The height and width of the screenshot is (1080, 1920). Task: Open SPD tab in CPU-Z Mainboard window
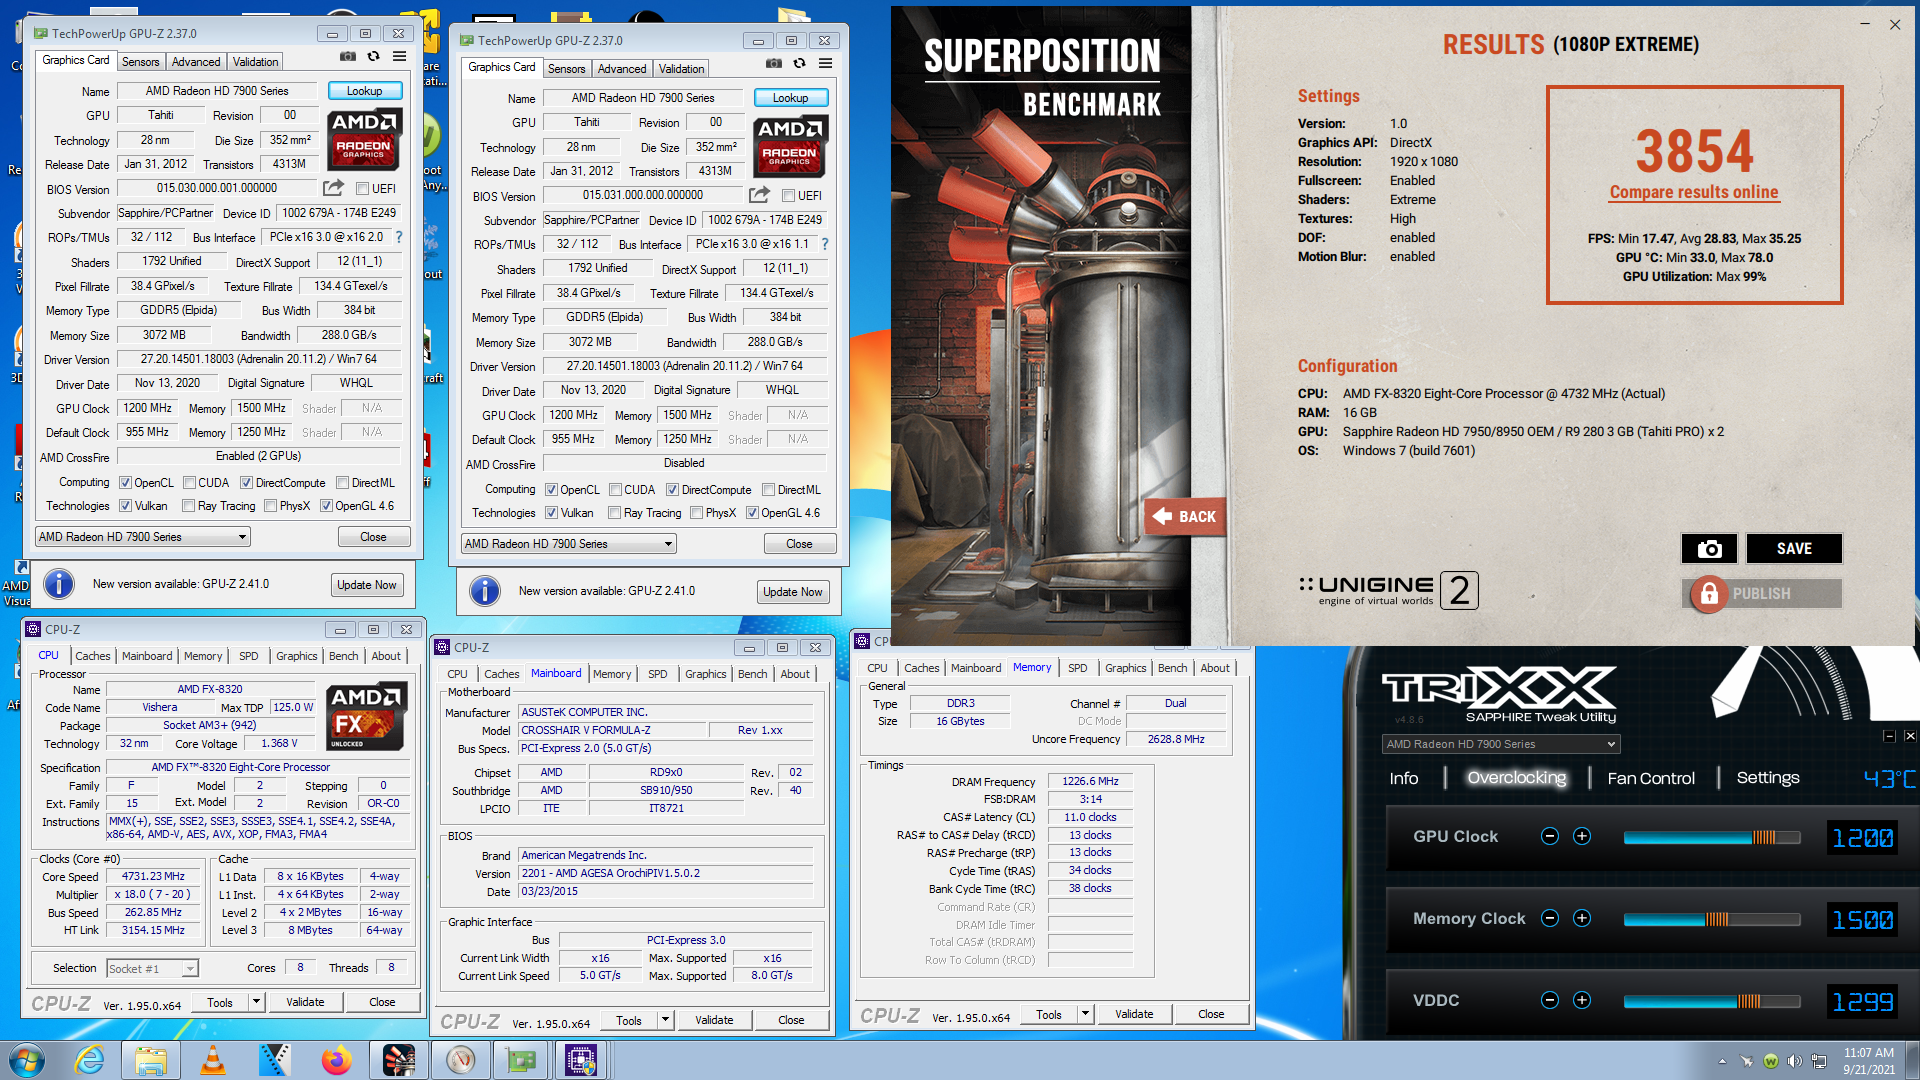657,674
